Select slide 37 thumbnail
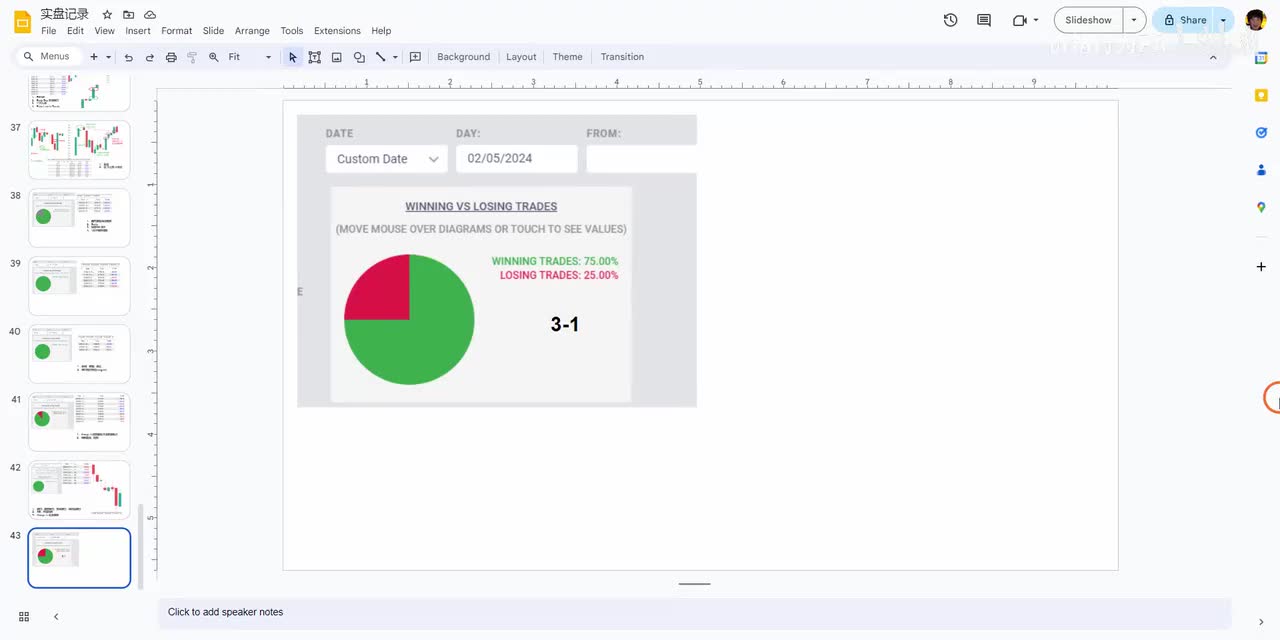 [79, 150]
